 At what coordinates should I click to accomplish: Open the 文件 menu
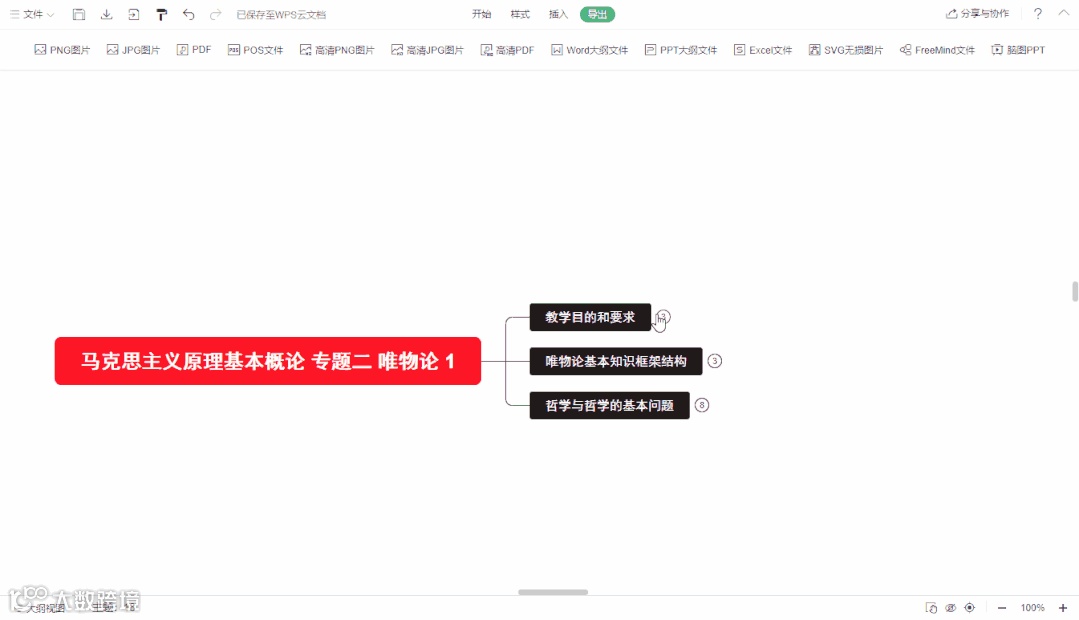point(32,14)
